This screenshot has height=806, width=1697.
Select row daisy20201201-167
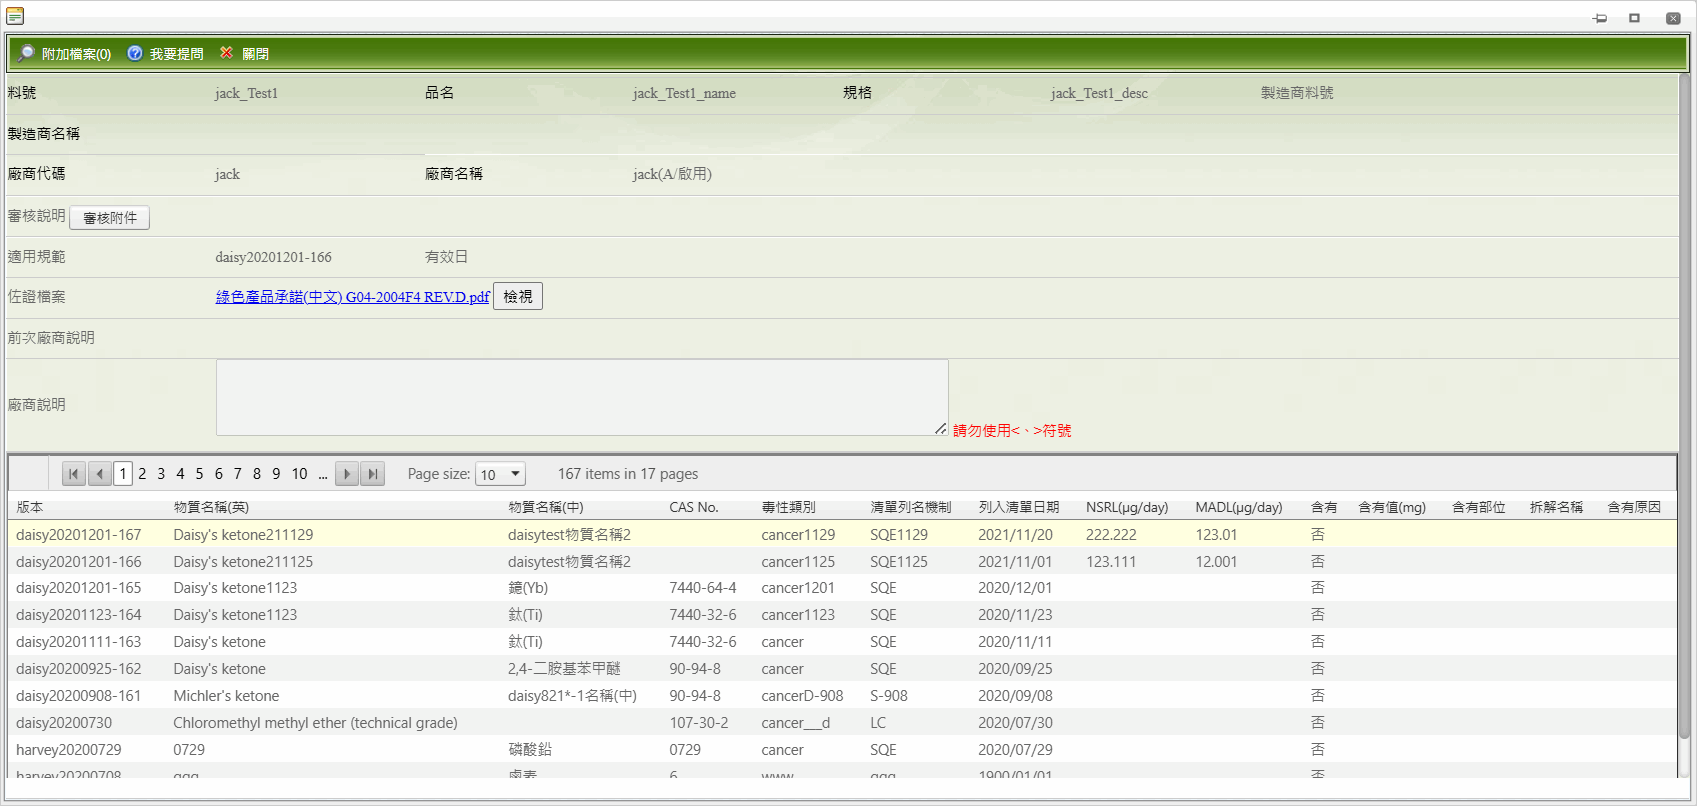(842, 534)
